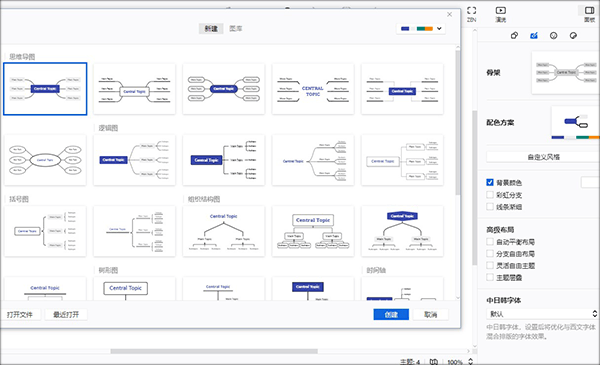
Task: Select the square-elbow mind map template in first row
Action: pyautogui.click(x=402, y=89)
